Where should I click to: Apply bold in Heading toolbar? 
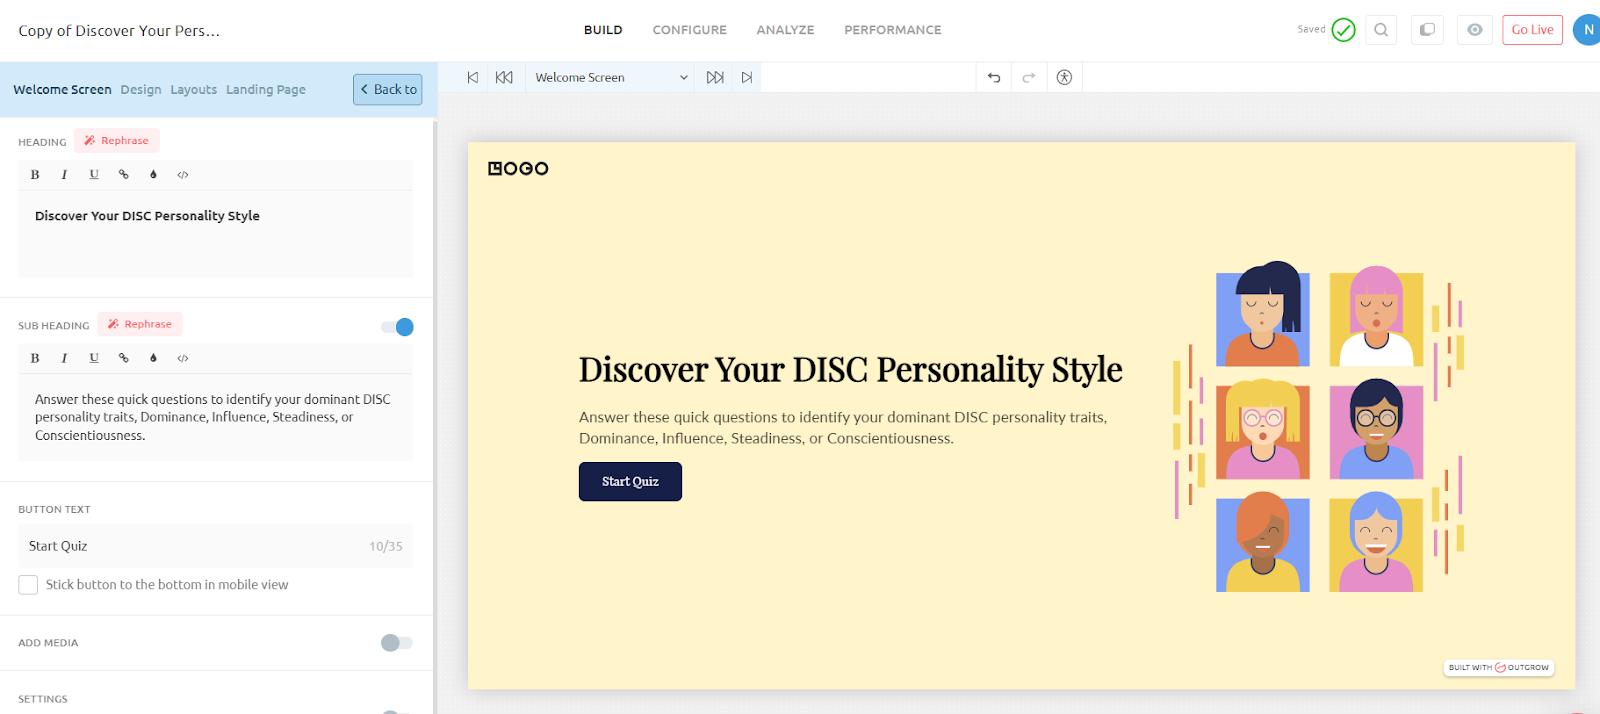[35, 175]
